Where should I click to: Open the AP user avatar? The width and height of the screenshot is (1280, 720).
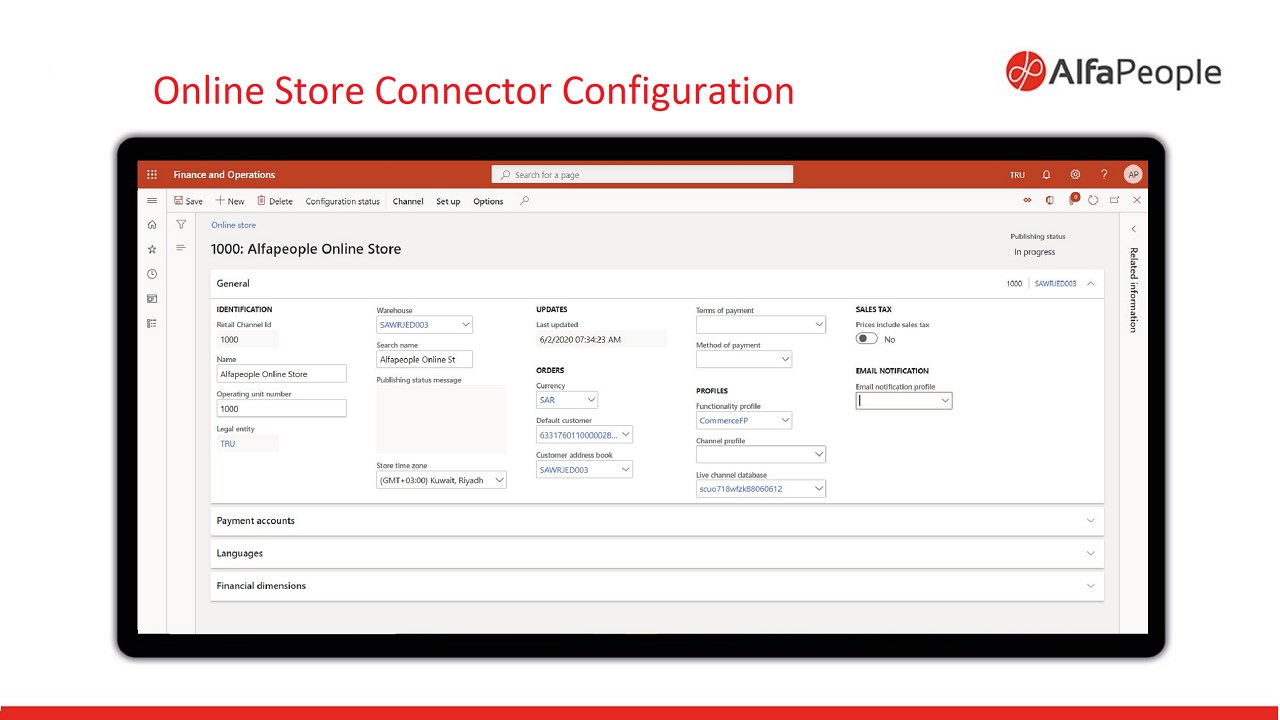click(x=1133, y=174)
